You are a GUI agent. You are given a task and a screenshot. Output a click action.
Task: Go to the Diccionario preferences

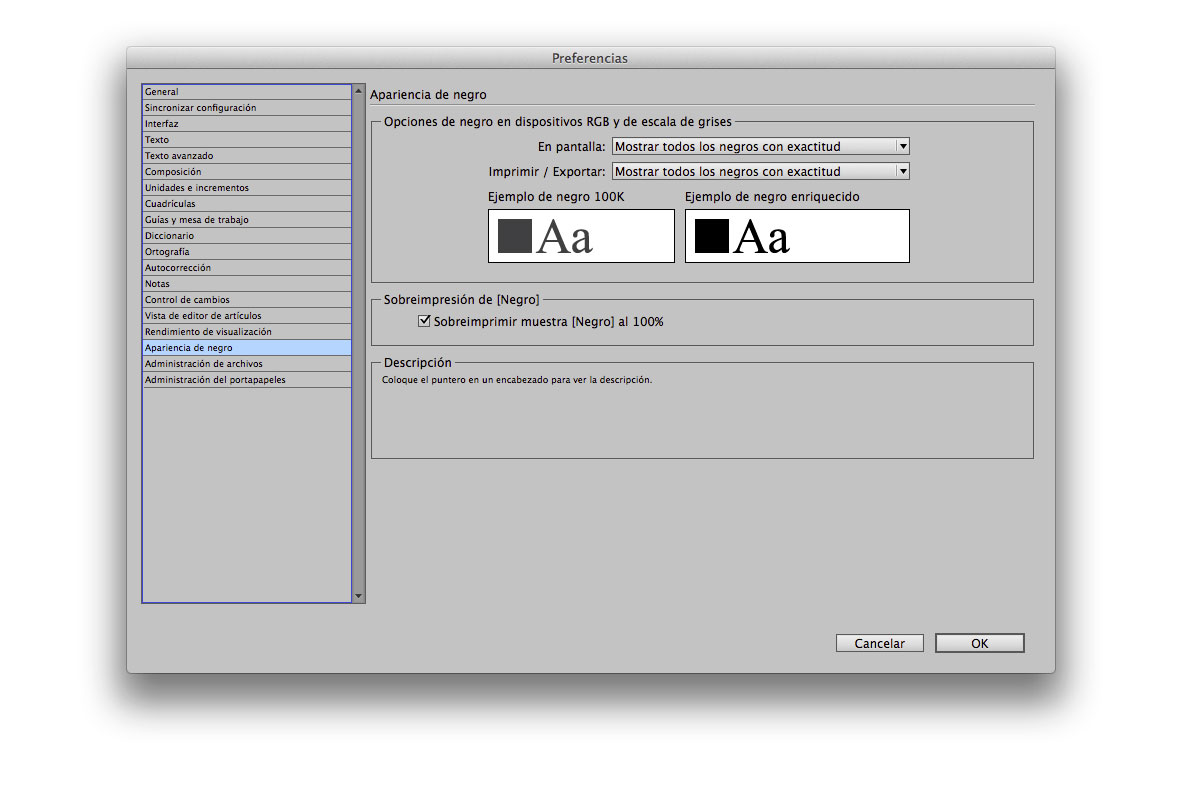coord(247,236)
